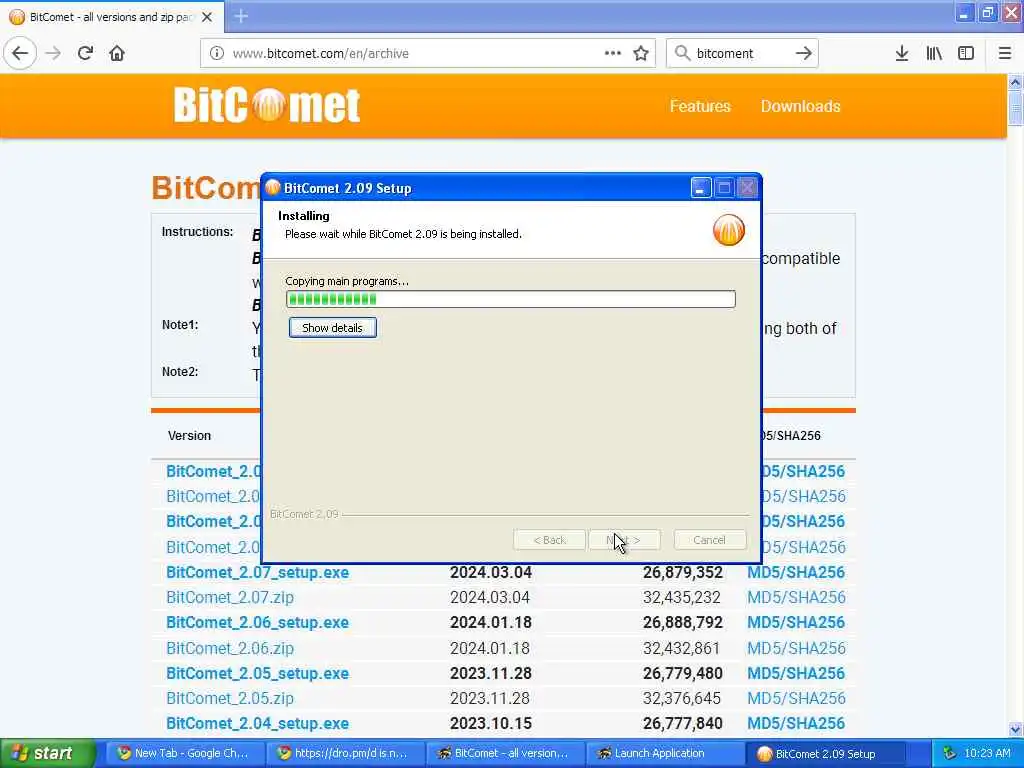Download BitComet_2.06_setup.exe
The image size is (1024, 768).
point(257,622)
